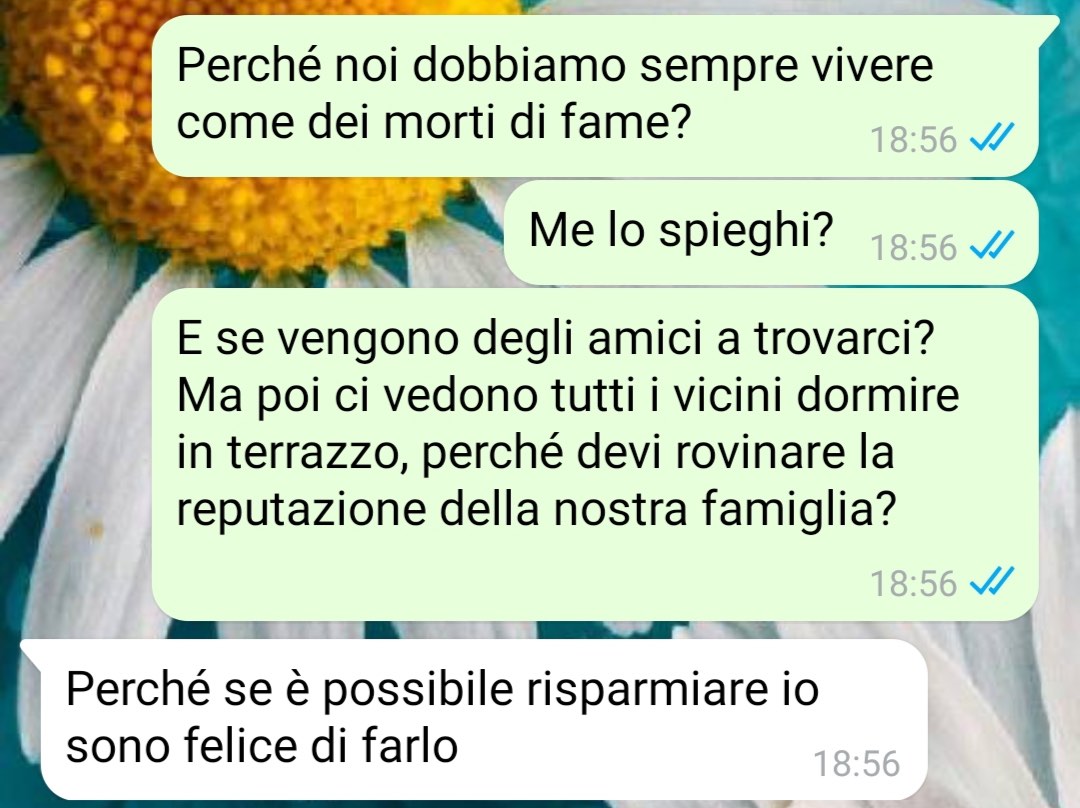Tap the teal wallpaper area right of the received message
The width and height of the screenshot is (1080, 808).
tap(999, 716)
